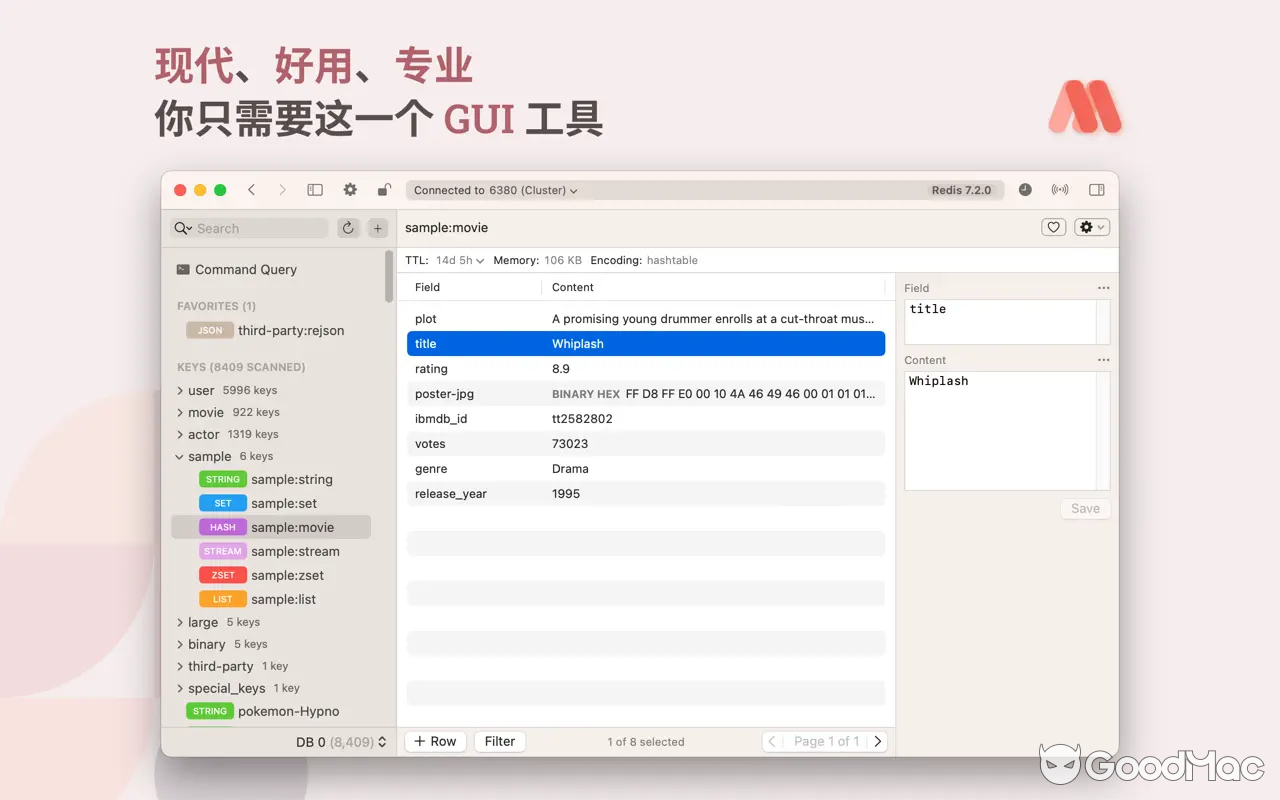1280x800 pixels.
Task: Open the split view icon at top right
Action: 1096,189
